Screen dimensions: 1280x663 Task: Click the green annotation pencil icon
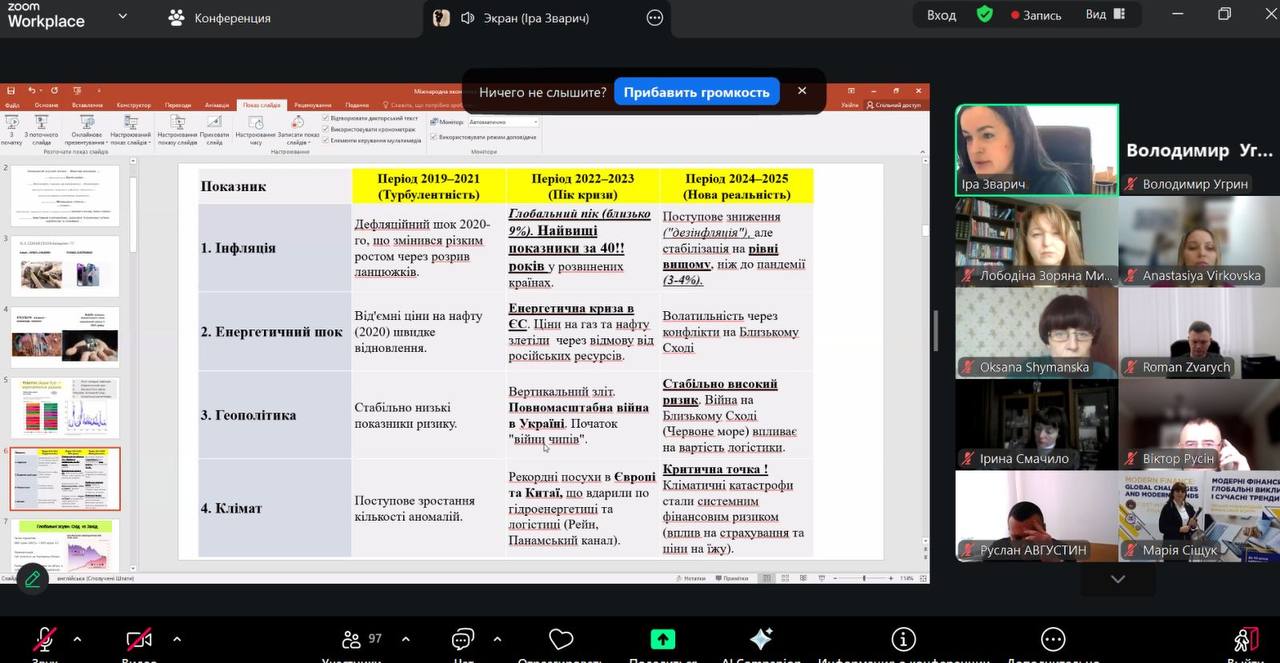32,578
